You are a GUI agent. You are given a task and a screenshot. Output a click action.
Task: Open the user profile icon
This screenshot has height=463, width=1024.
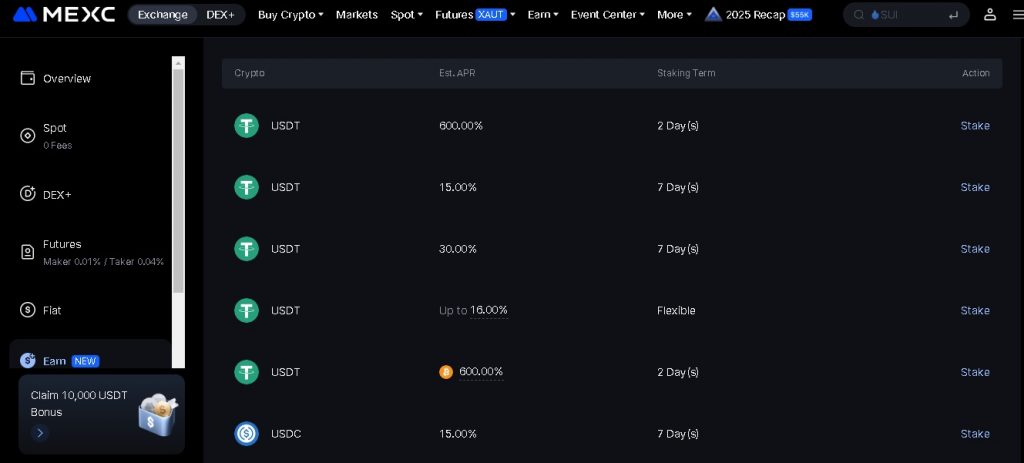point(989,14)
